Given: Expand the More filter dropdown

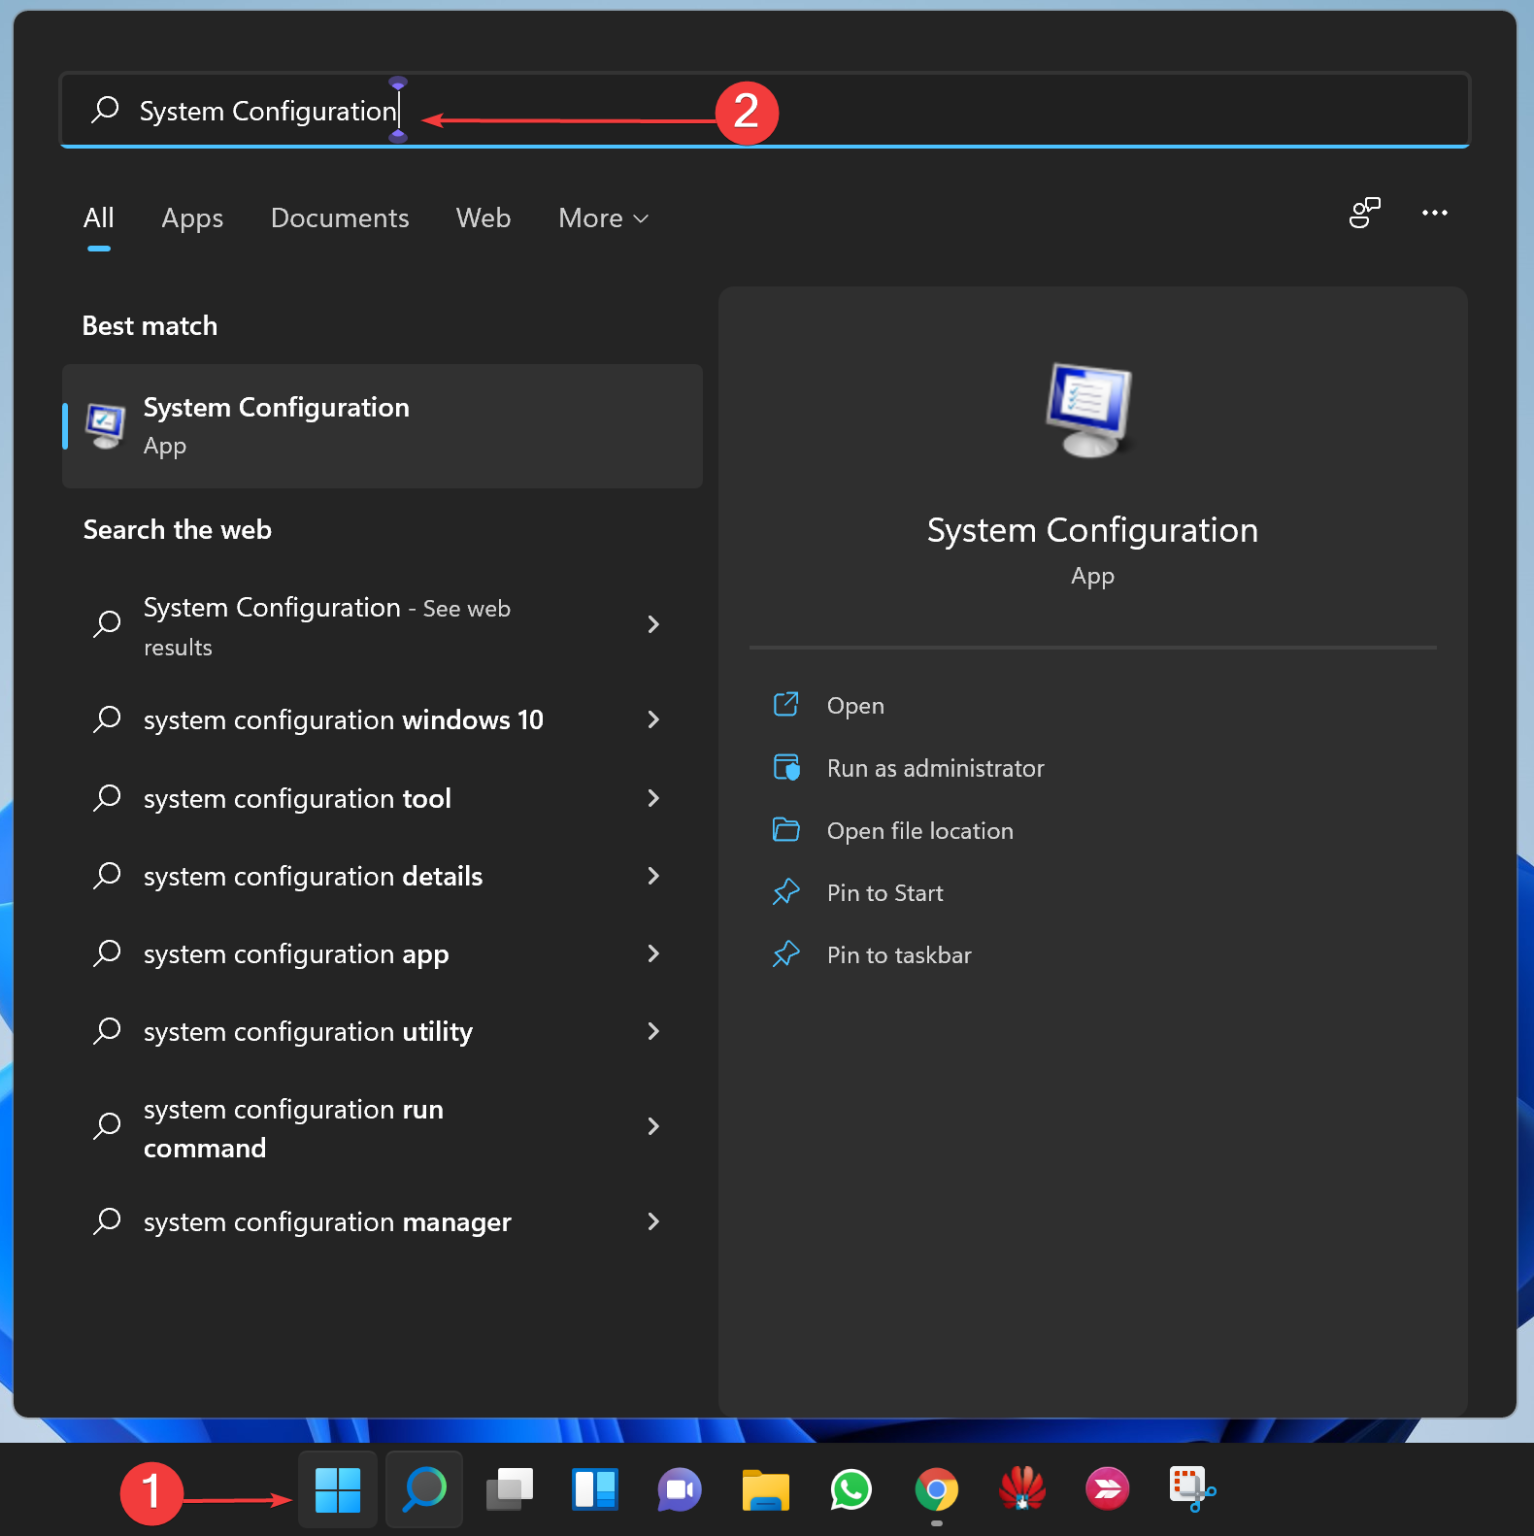Looking at the screenshot, I should [603, 218].
